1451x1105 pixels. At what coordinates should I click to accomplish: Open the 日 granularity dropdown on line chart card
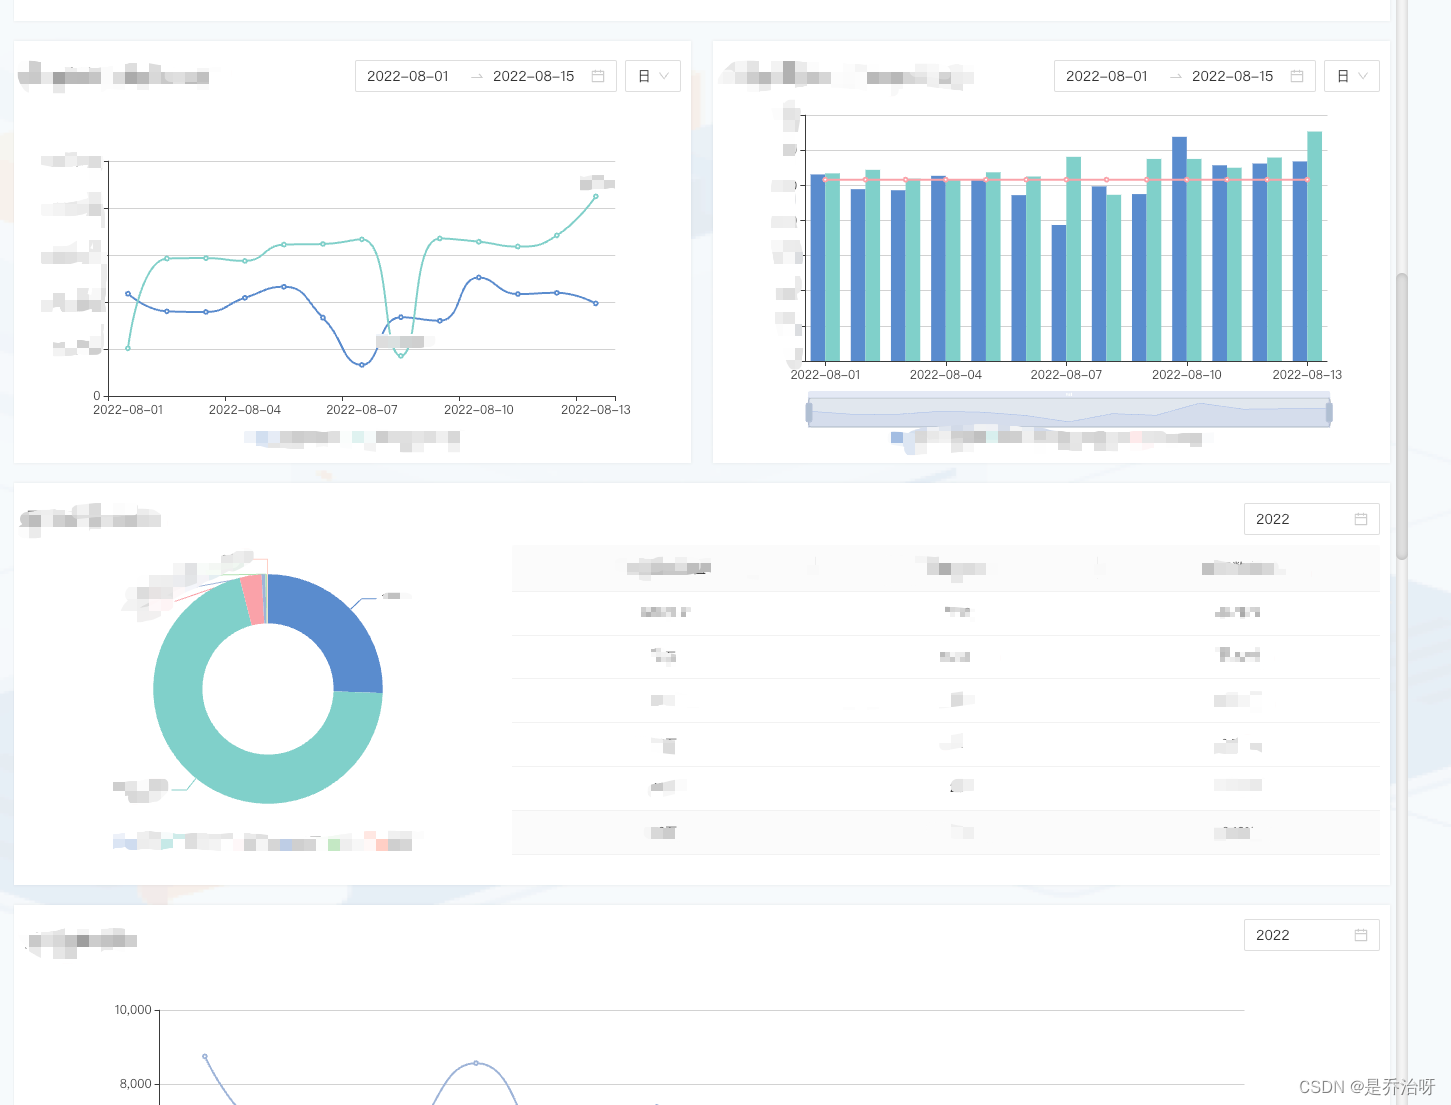pos(653,76)
